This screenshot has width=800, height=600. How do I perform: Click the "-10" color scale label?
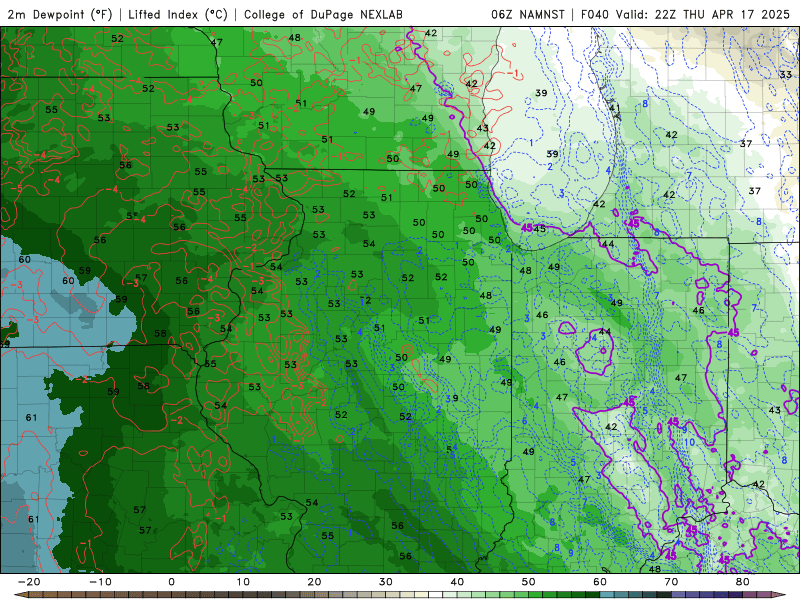(100, 582)
